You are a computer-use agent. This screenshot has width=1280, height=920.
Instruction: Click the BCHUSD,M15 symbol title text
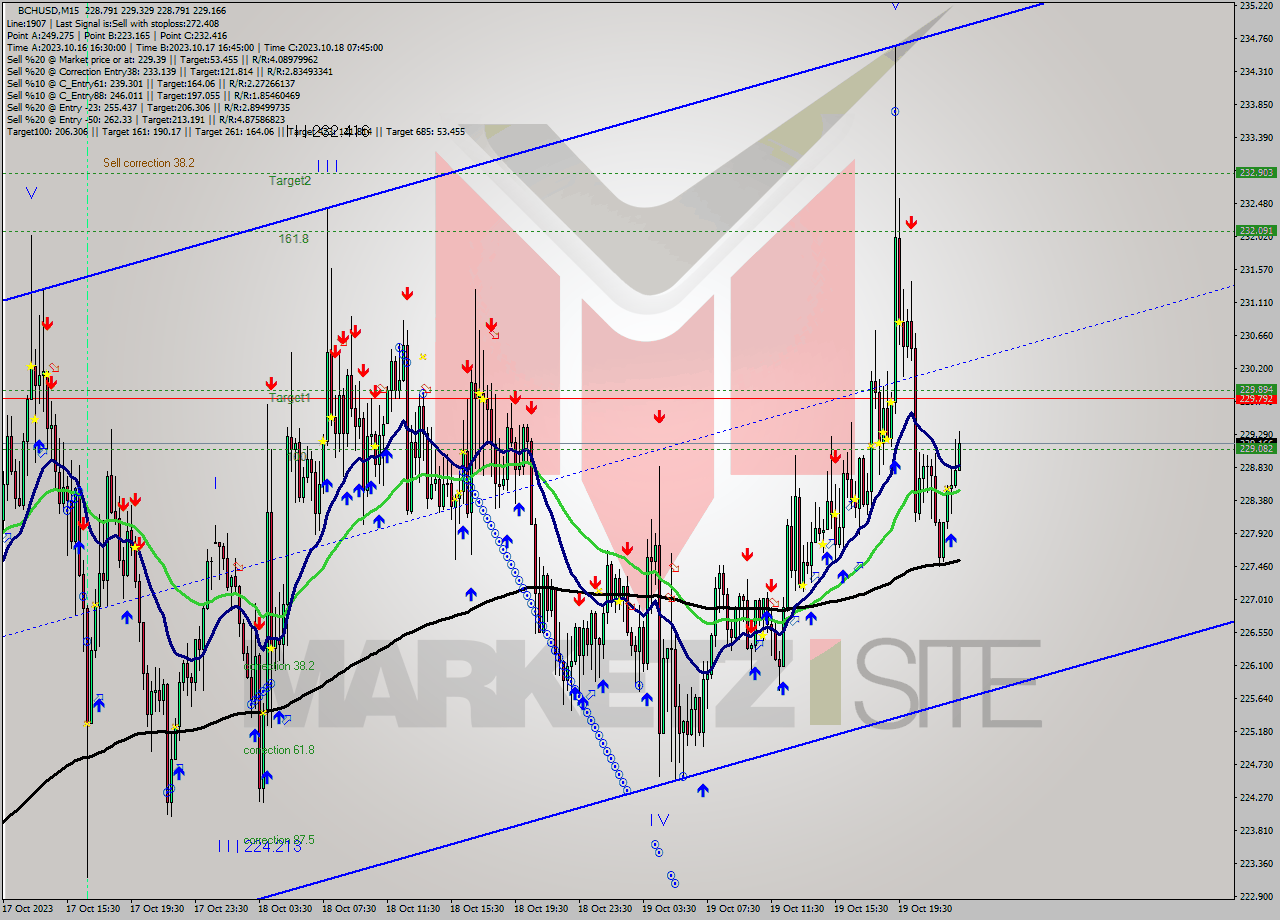(46, 10)
